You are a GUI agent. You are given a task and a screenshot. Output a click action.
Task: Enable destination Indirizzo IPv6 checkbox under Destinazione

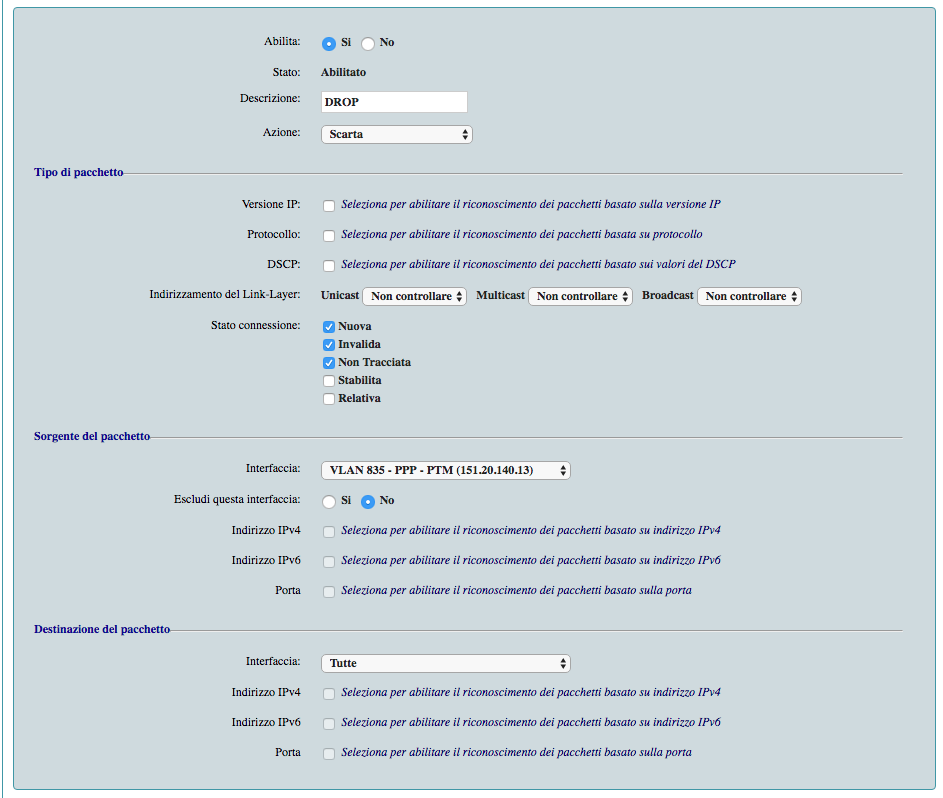(x=328, y=724)
